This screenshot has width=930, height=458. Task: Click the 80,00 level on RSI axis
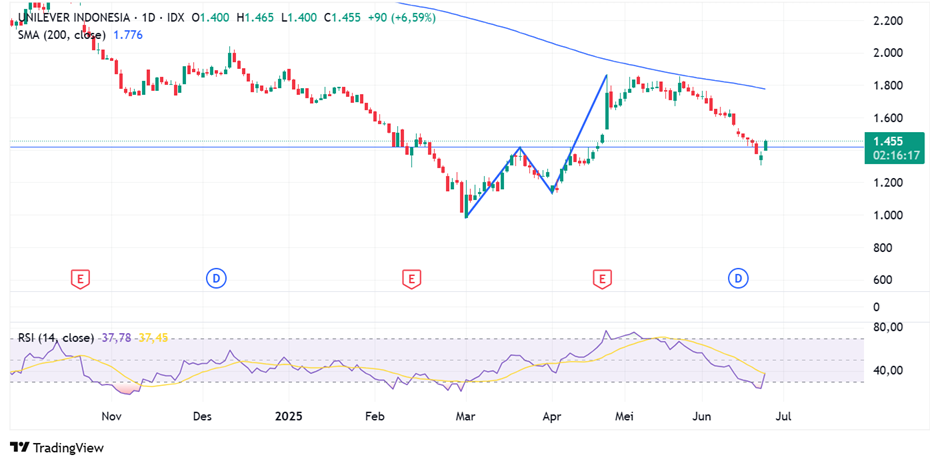point(888,327)
